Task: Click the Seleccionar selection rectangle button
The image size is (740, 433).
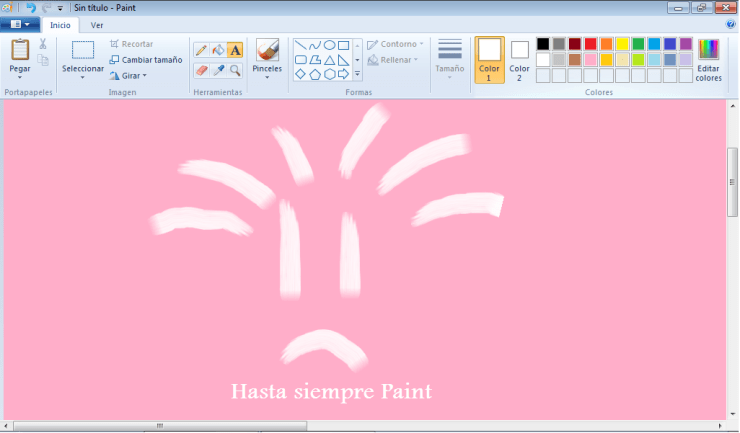Action: point(83,50)
